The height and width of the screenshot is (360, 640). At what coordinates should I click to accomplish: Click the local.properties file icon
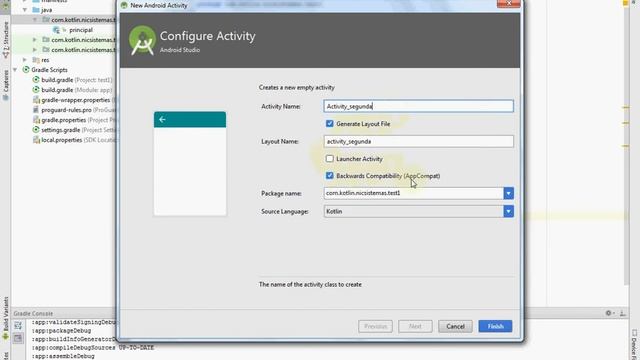[36, 140]
